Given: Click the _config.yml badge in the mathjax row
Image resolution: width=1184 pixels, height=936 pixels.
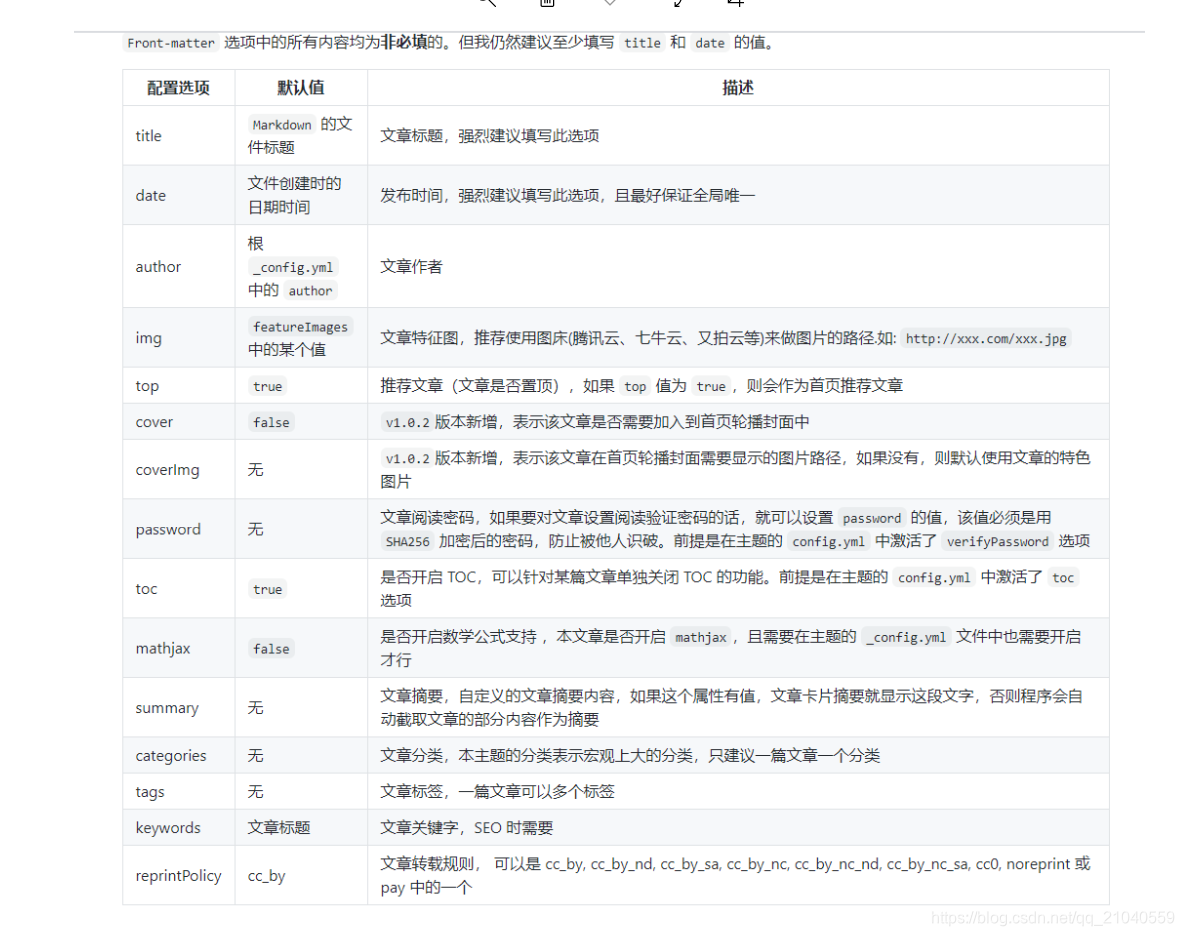Looking at the screenshot, I should [x=906, y=637].
